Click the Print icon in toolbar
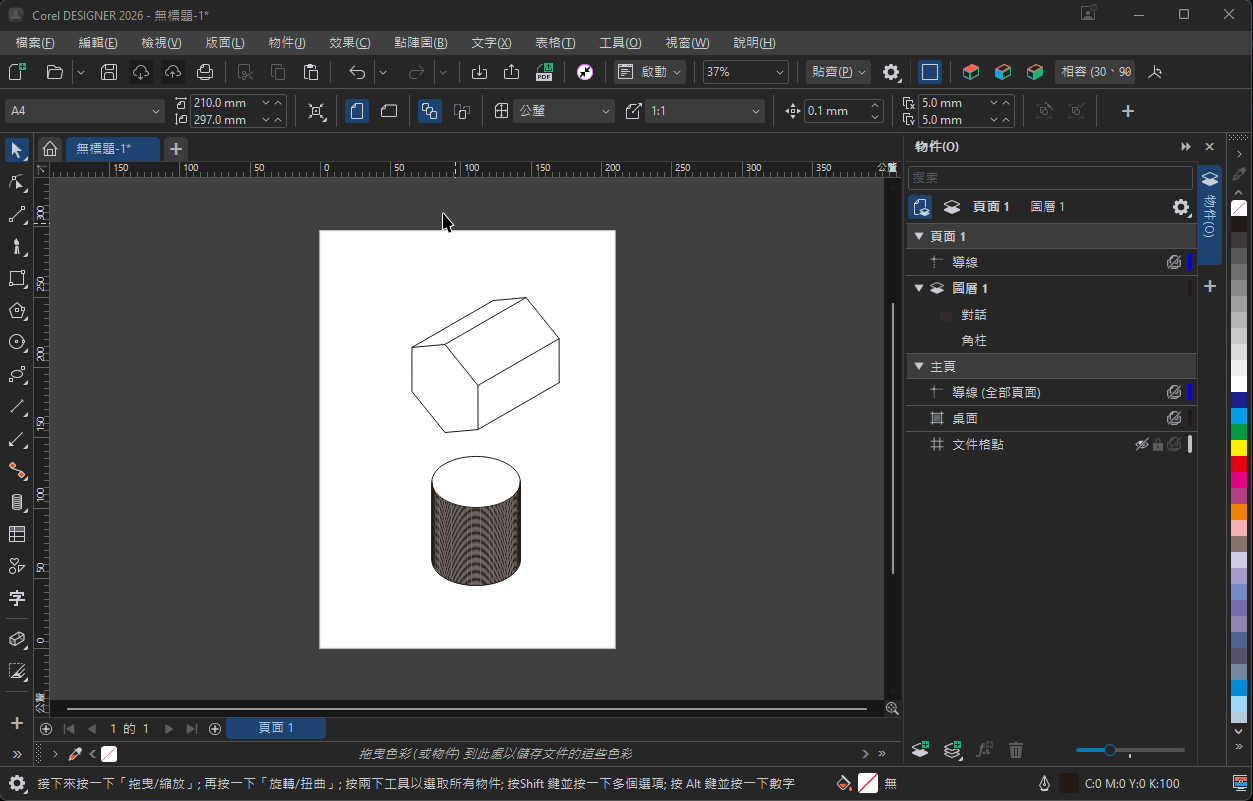1253x801 pixels. click(x=205, y=72)
